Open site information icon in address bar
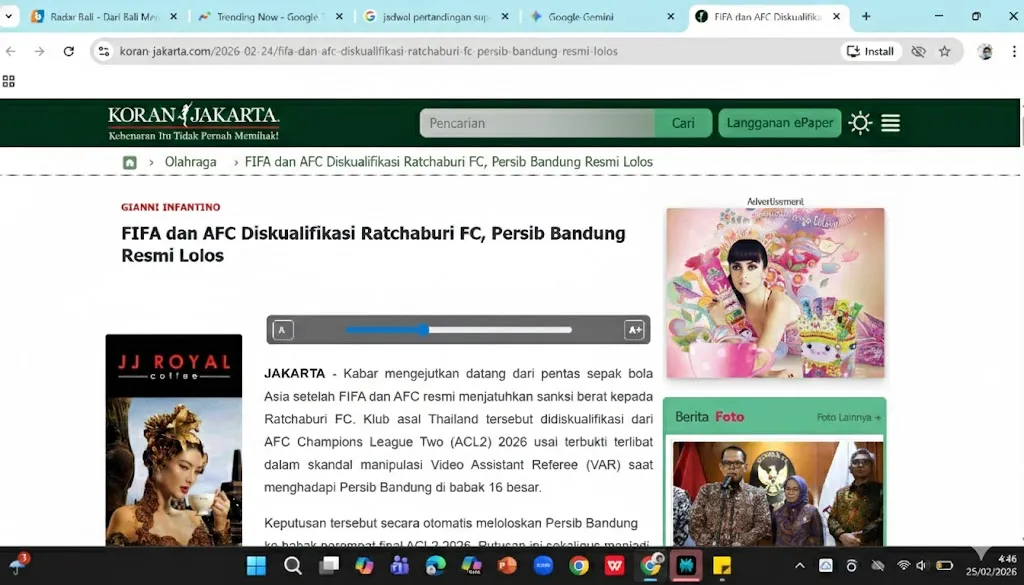 (x=104, y=51)
